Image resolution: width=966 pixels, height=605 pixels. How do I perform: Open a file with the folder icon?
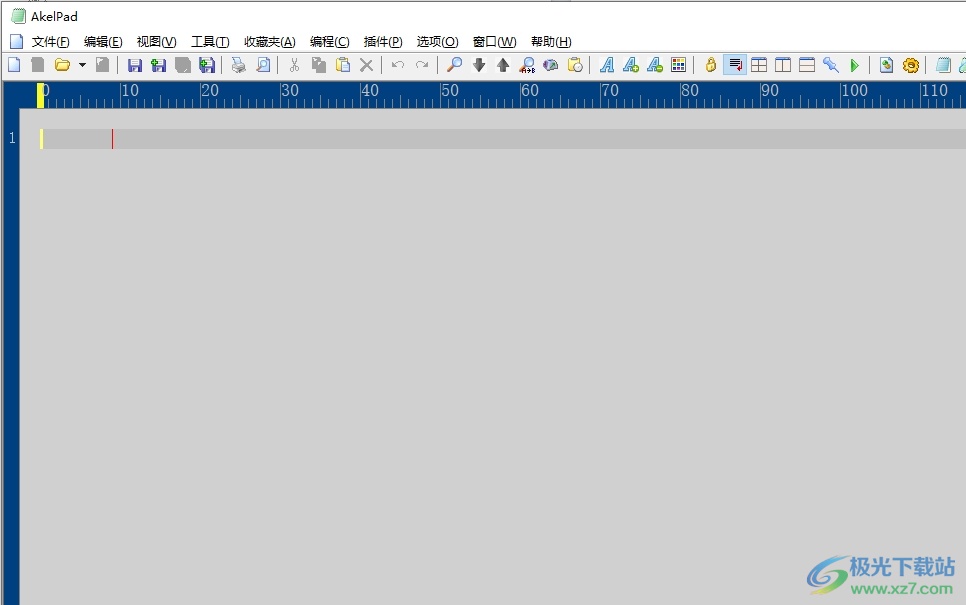pyautogui.click(x=62, y=65)
